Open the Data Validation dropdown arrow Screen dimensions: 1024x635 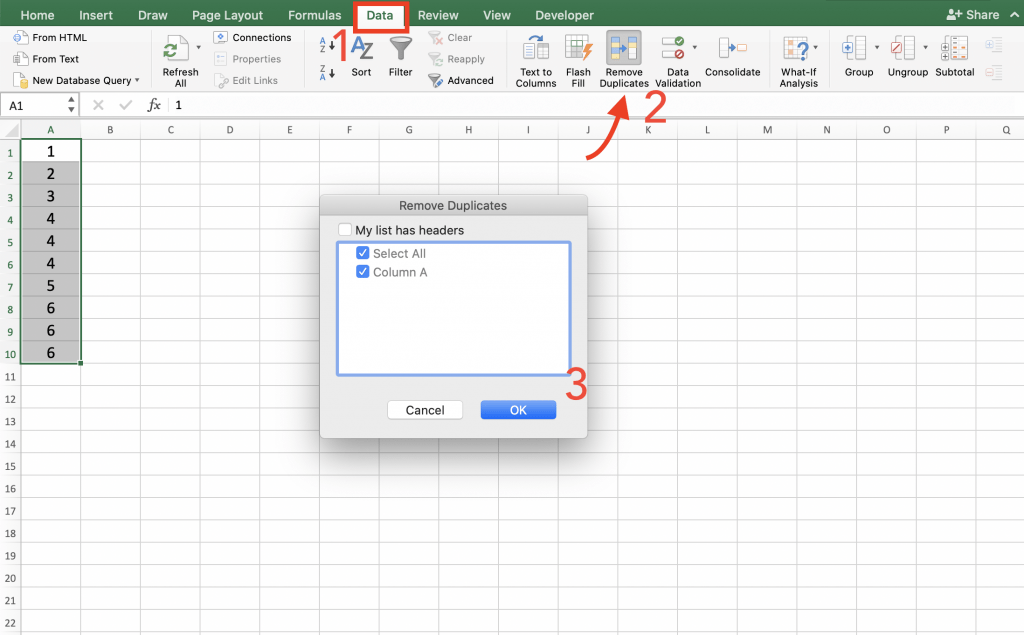tap(696, 45)
